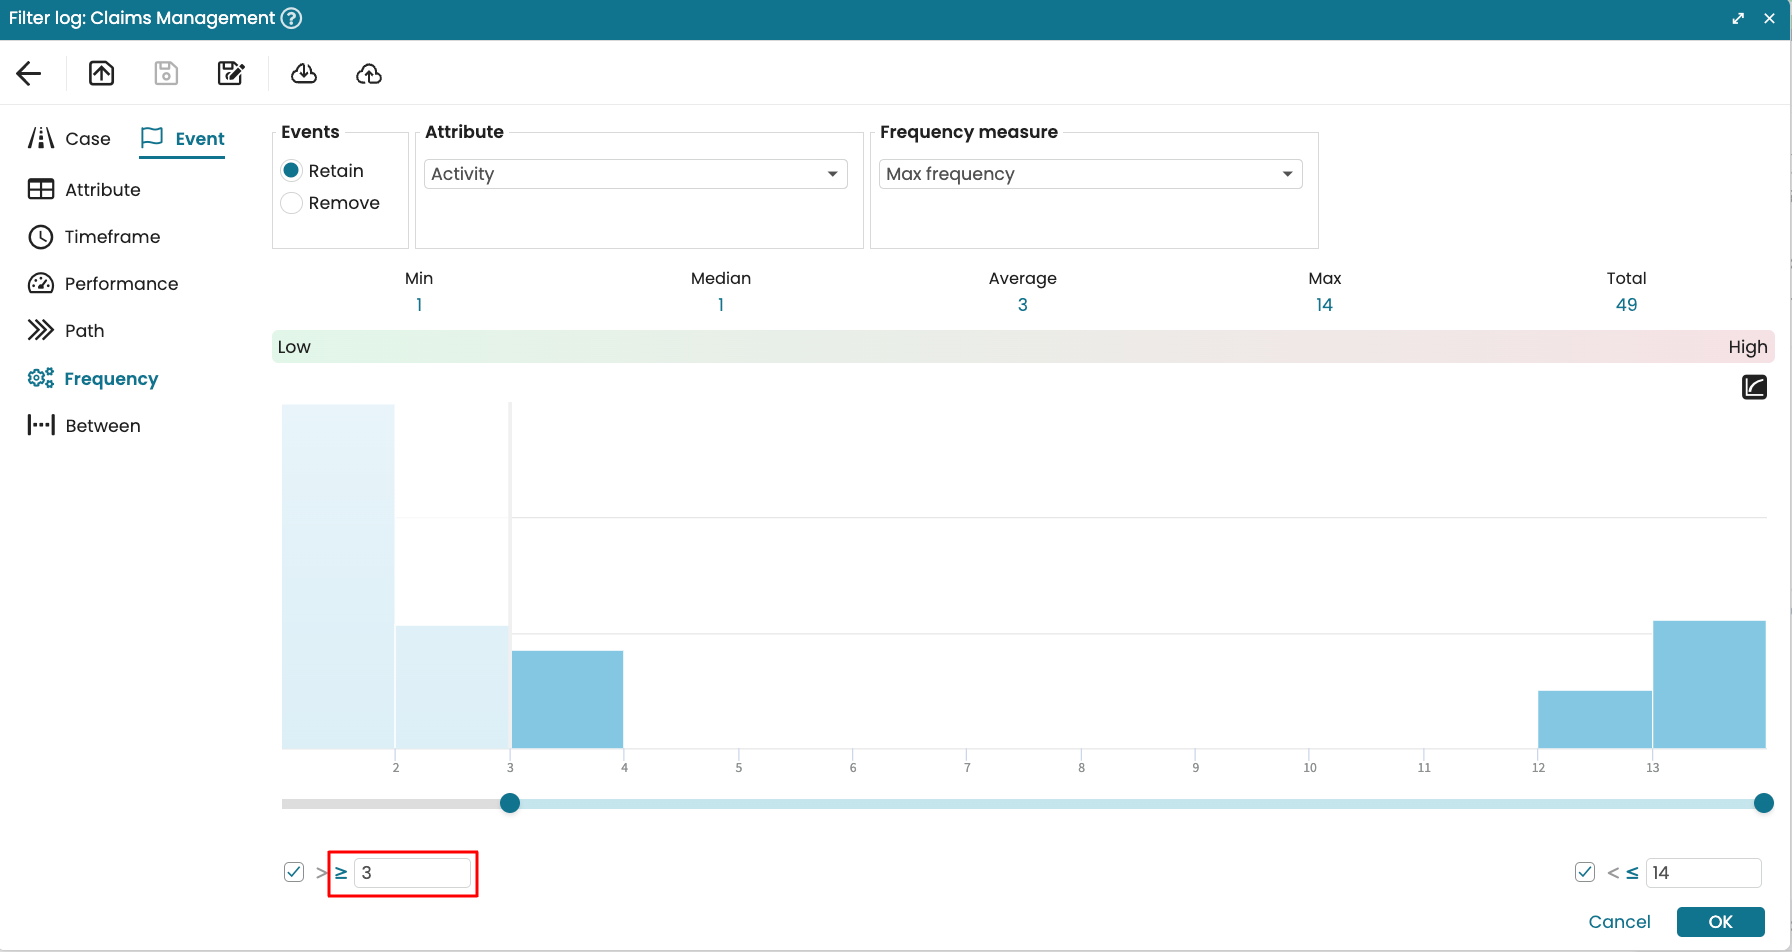Viewport: 1792px width, 952px height.
Task: Click the back arrow icon
Action: tap(29, 73)
